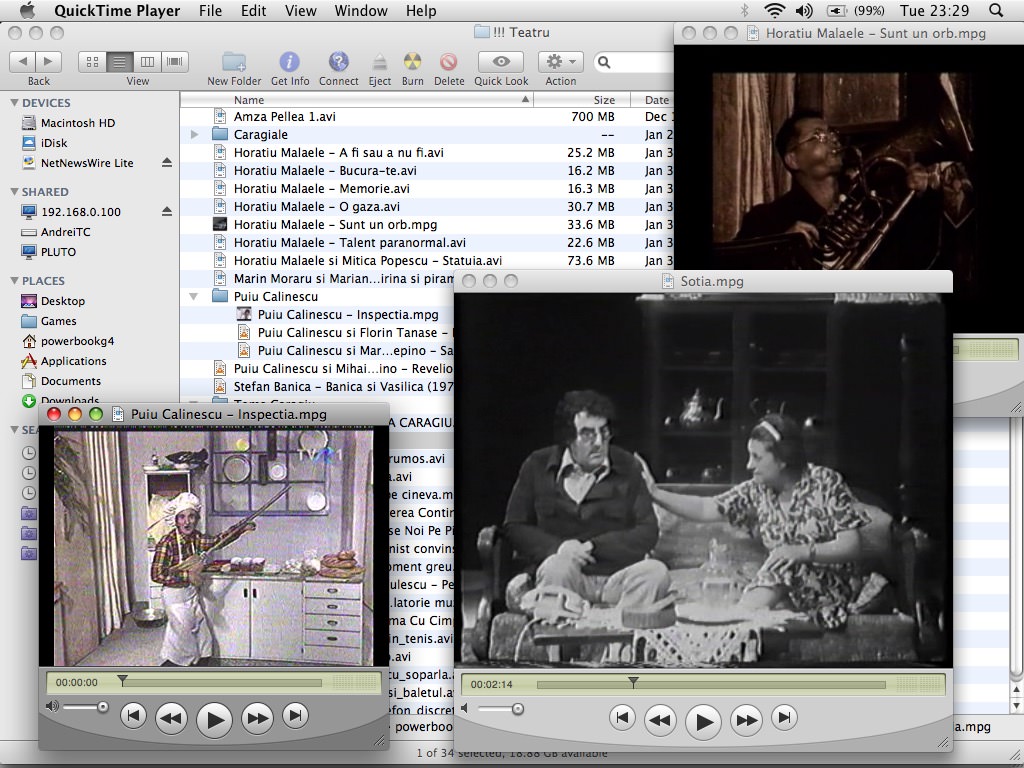Sort files by the Name column header
This screenshot has width=1024, height=768.
click(357, 100)
